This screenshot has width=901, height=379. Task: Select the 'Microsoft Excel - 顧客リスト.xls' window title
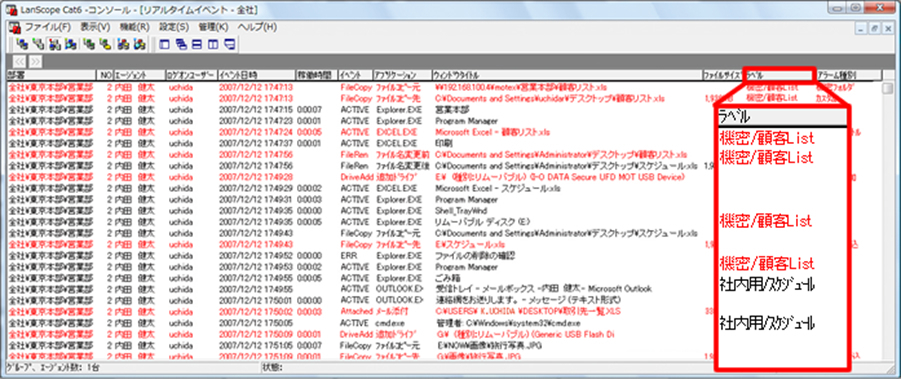(492, 132)
